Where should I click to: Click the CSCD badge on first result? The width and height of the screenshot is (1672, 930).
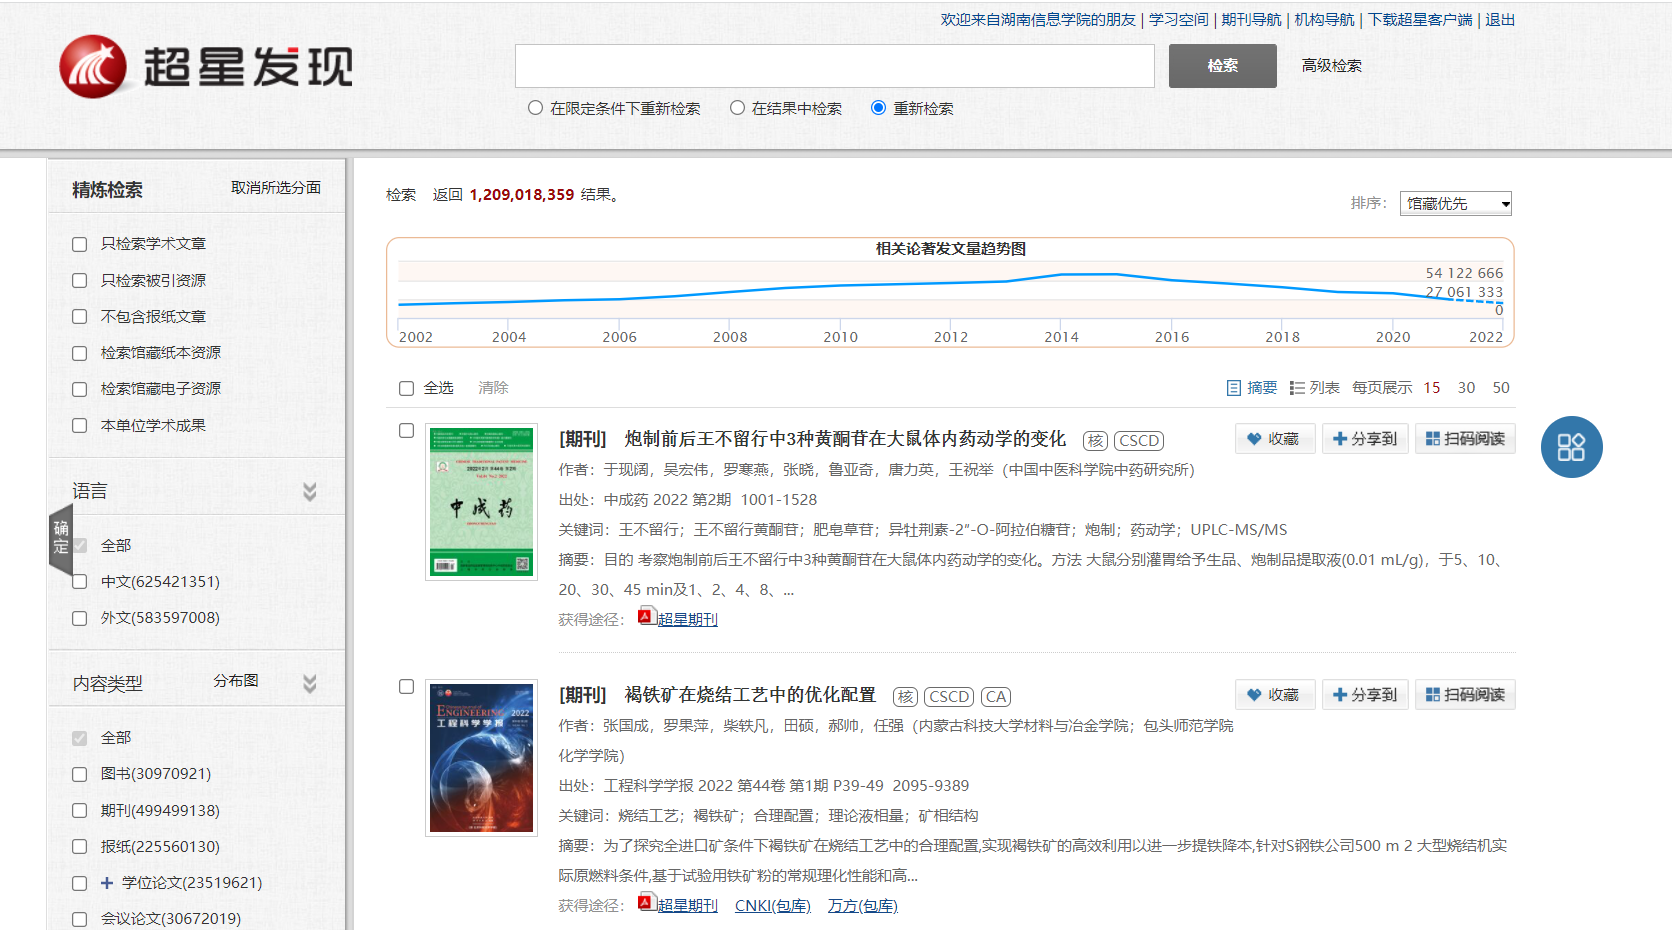tap(1139, 441)
